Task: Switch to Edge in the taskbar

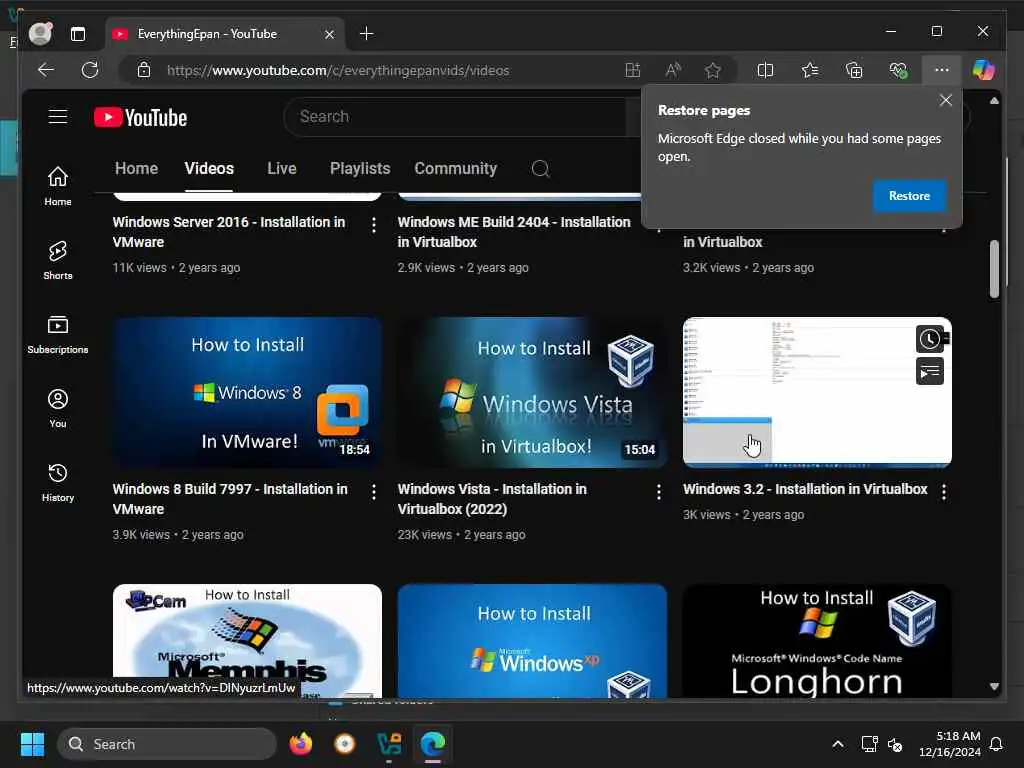Action: pyautogui.click(x=432, y=744)
